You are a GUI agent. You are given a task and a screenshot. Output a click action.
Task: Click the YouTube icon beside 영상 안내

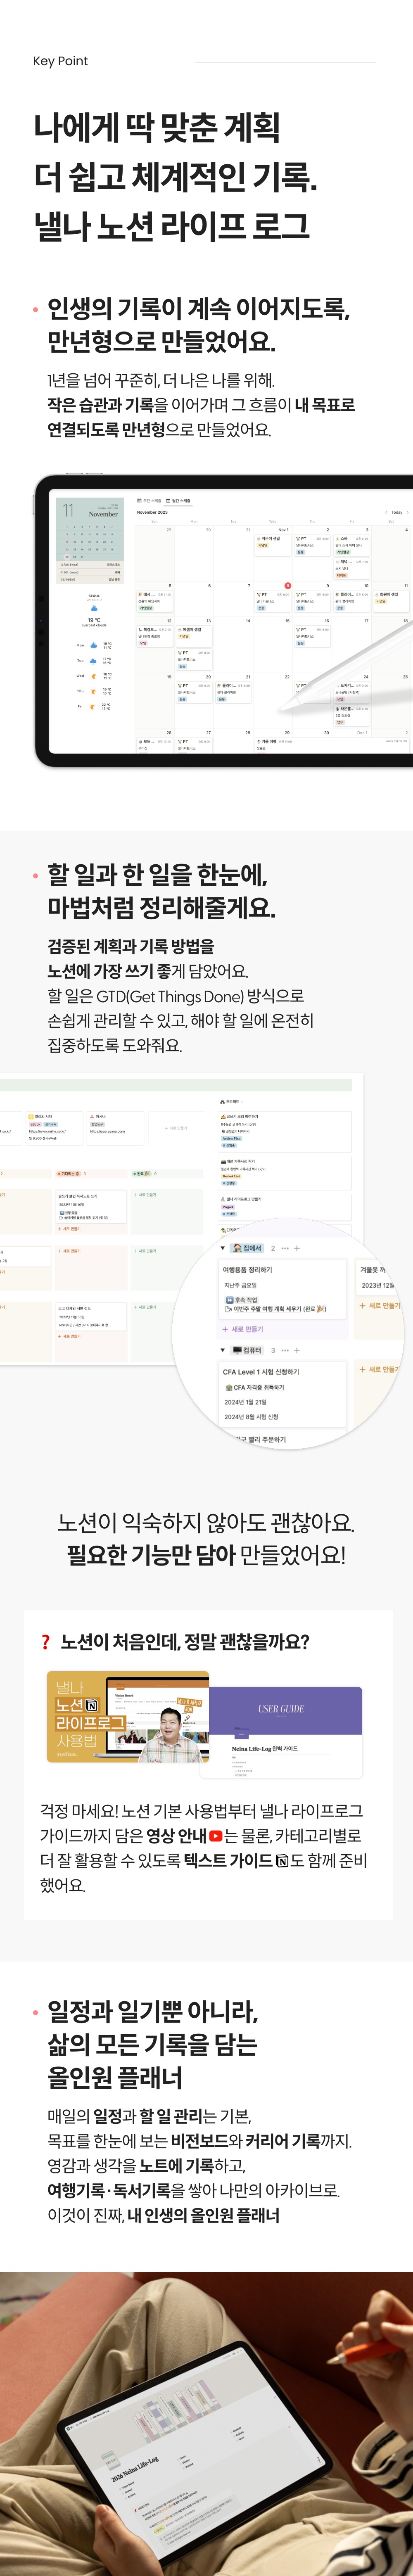pyautogui.click(x=216, y=1836)
